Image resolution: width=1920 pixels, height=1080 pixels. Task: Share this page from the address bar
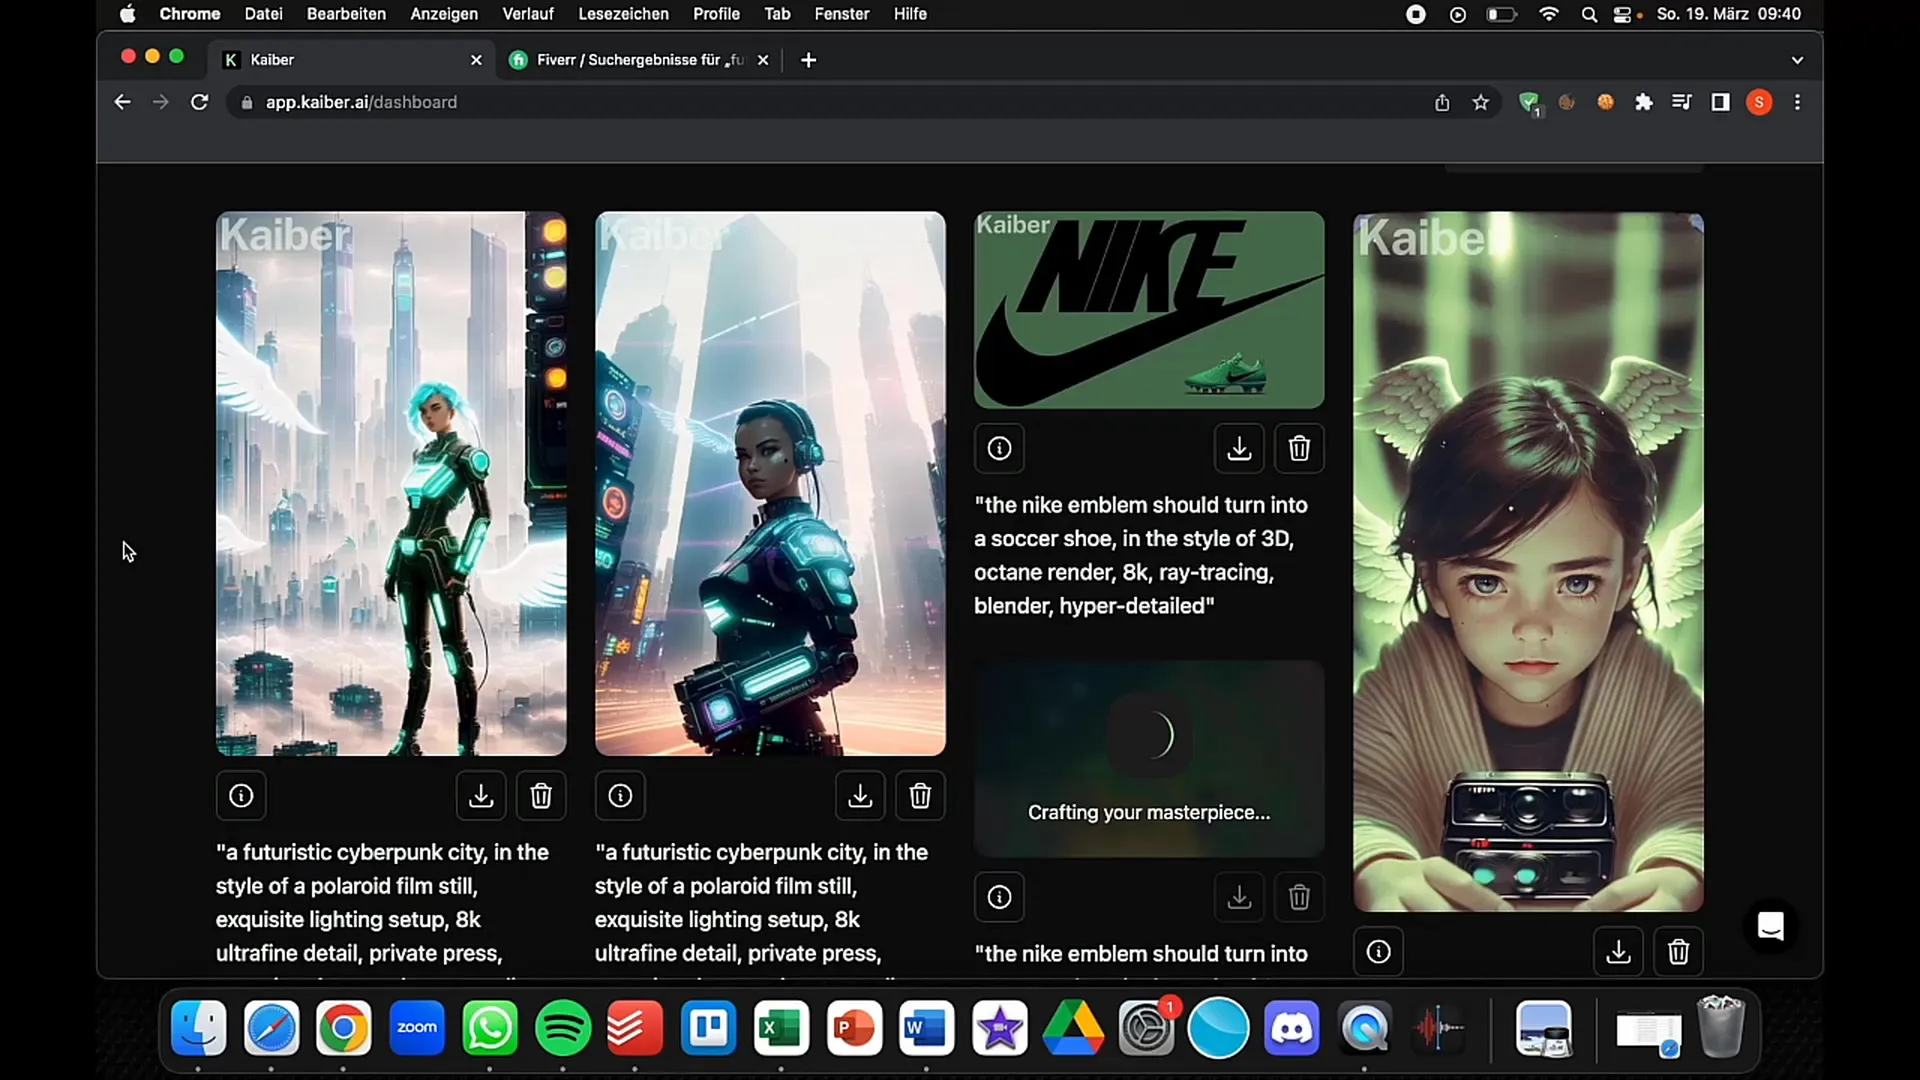pyautogui.click(x=1442, y=102)
